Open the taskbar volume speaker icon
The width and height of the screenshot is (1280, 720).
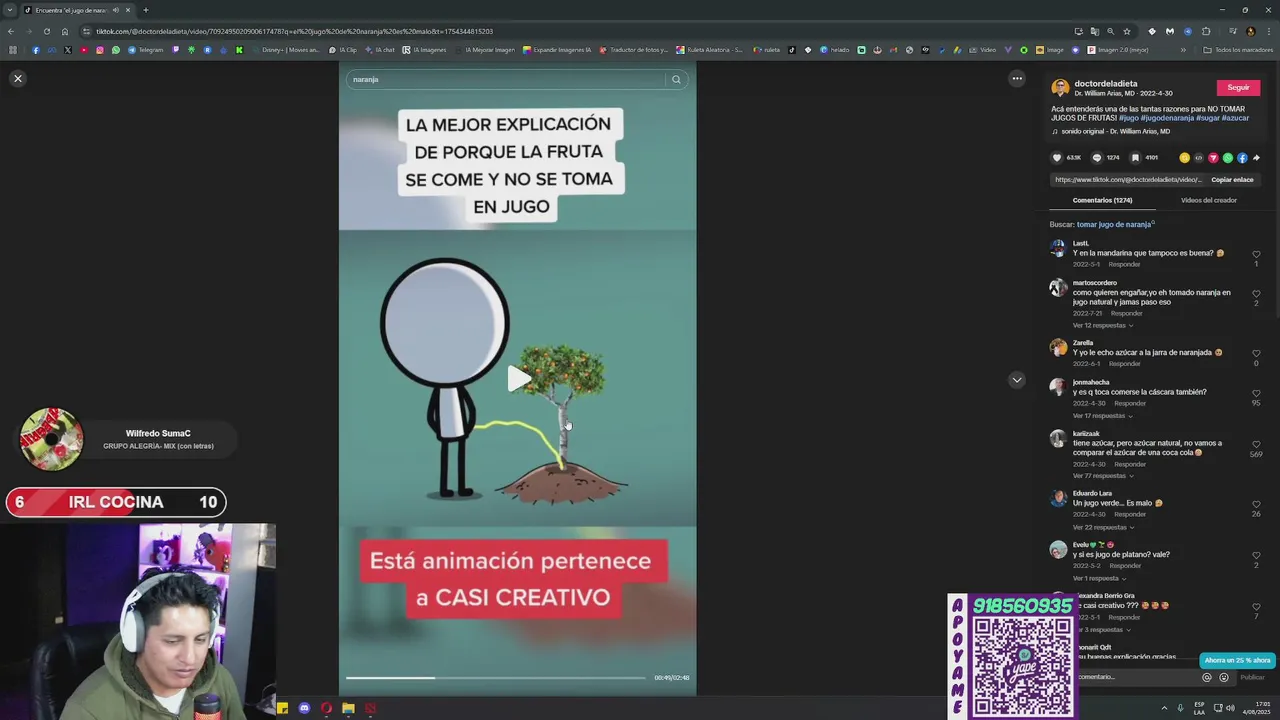1230,708
